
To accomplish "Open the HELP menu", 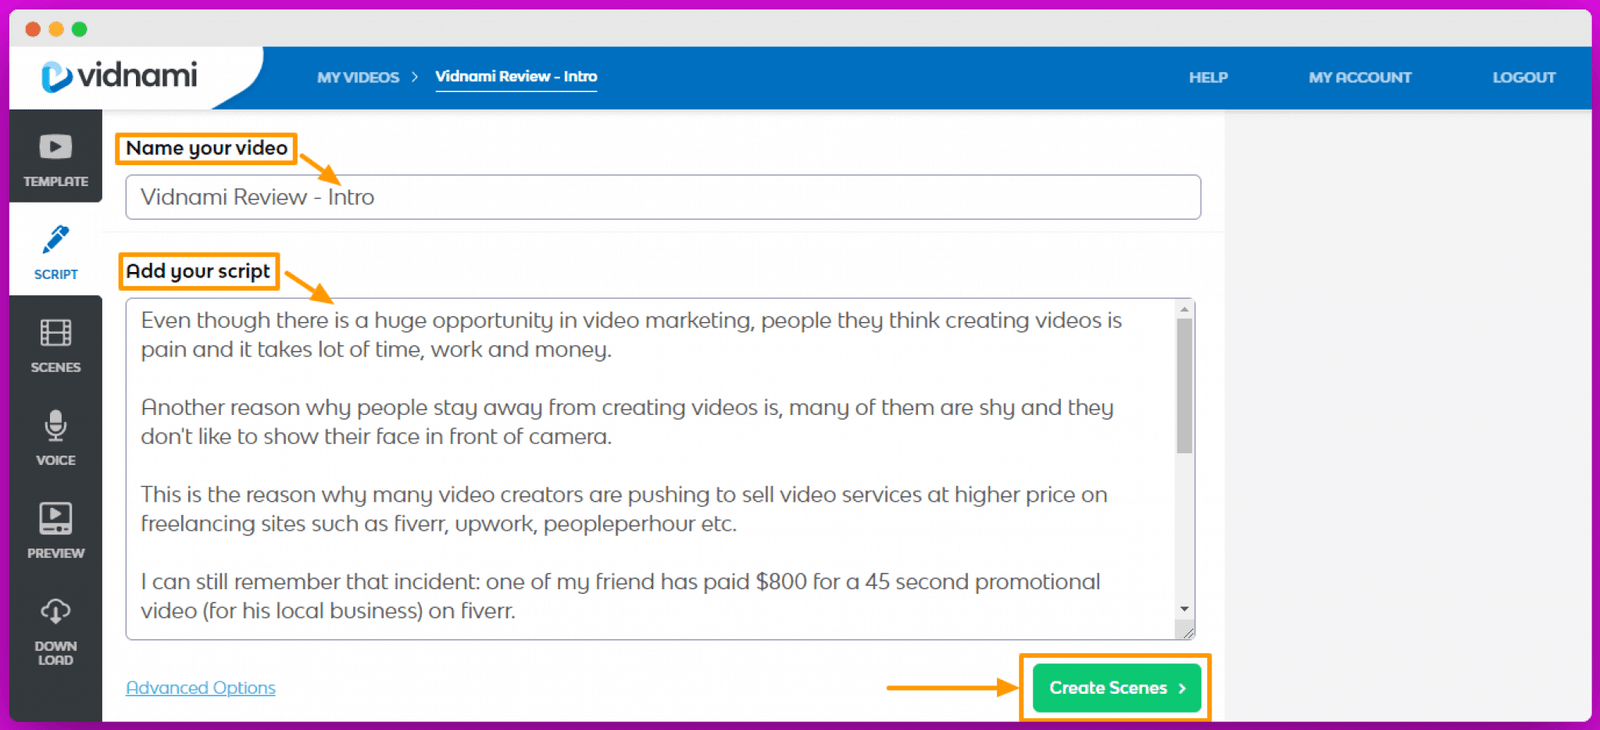I will pyautogui.click(x=1208, y=77).
